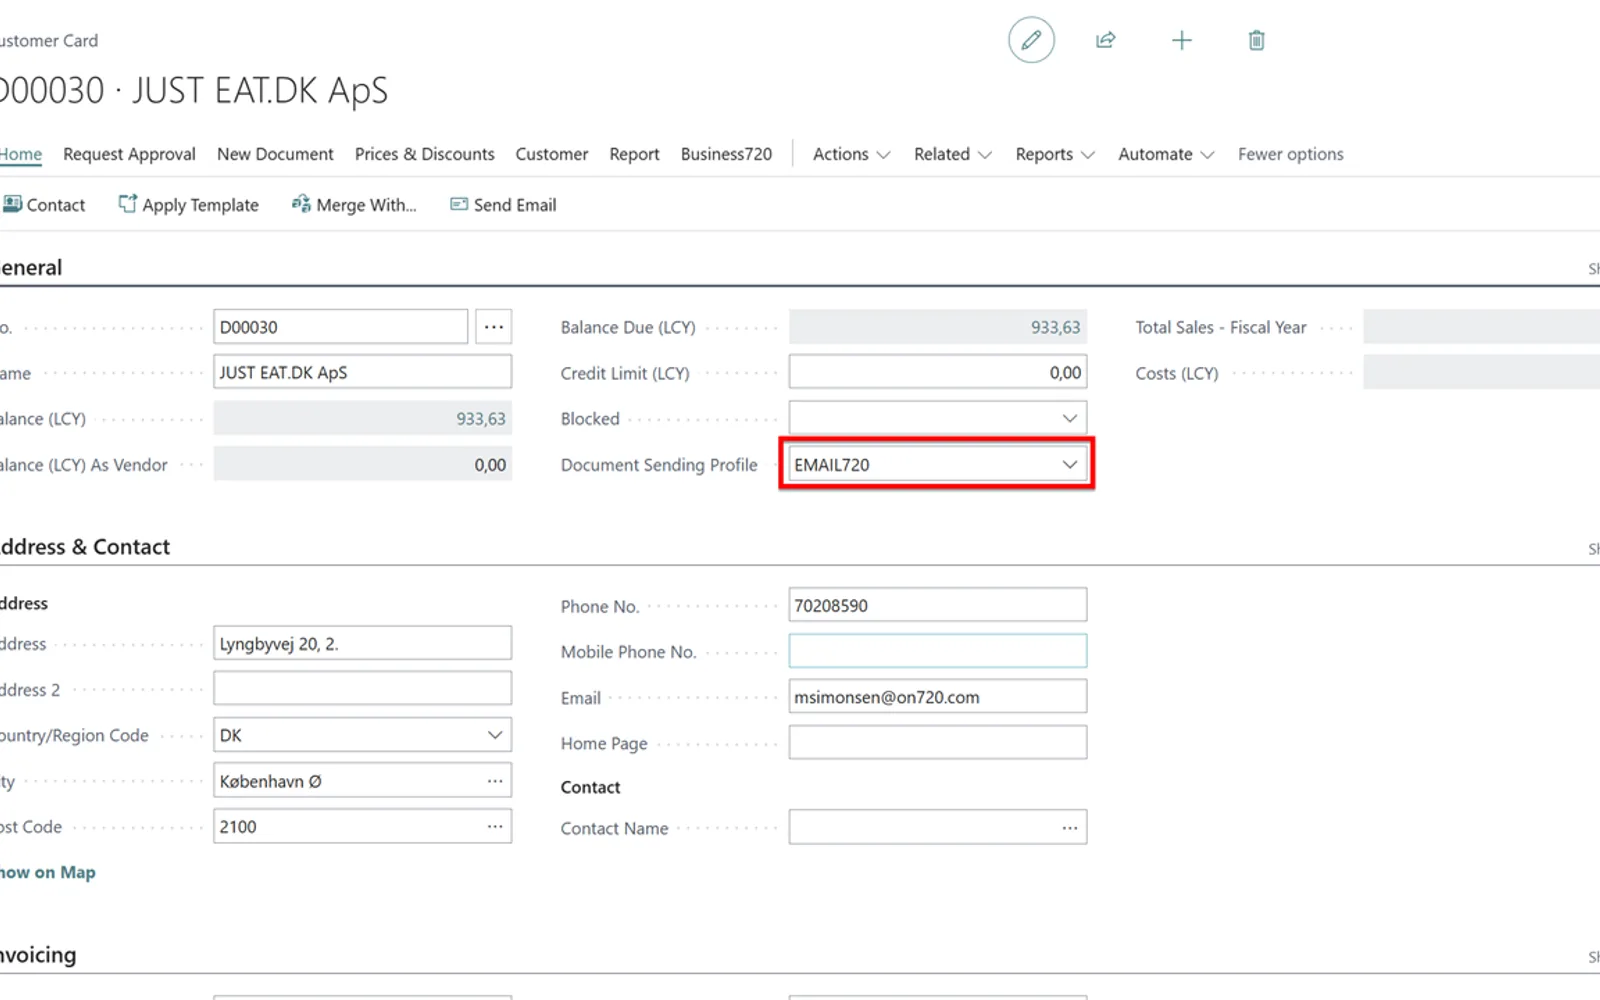The image size is (1600, 1000).
Task: Click the Email field
Action: [937, 697]
